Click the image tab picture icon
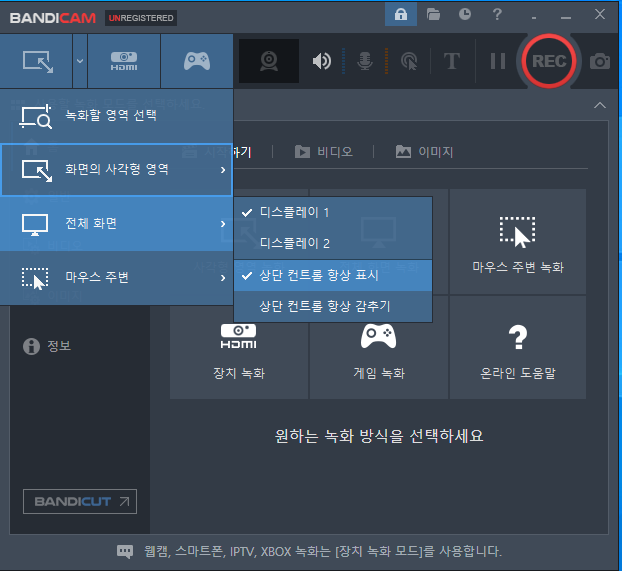 (x=403, y=152)
